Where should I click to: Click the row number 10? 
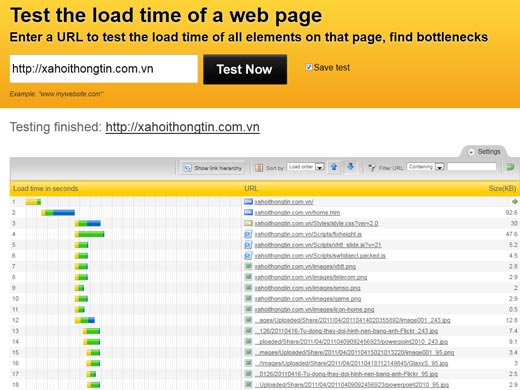point(15,299)
